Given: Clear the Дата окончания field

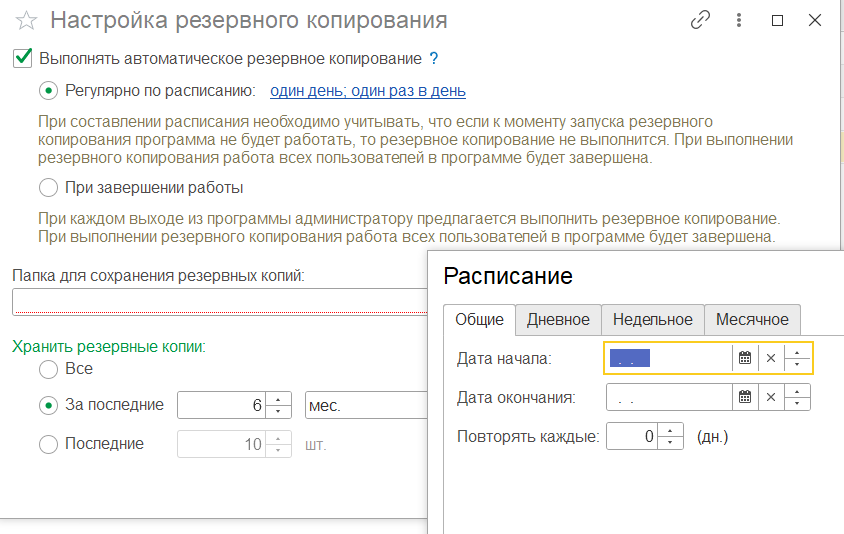Looking at the screenshot, I should pyautogui.click(x=770, y=397).
